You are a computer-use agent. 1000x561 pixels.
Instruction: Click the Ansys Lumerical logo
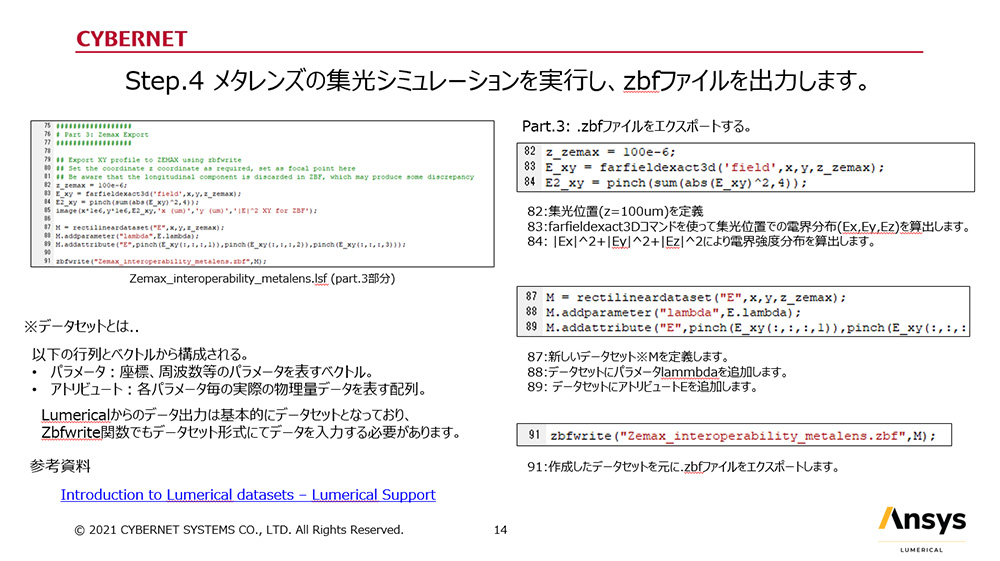pos(922,528)
